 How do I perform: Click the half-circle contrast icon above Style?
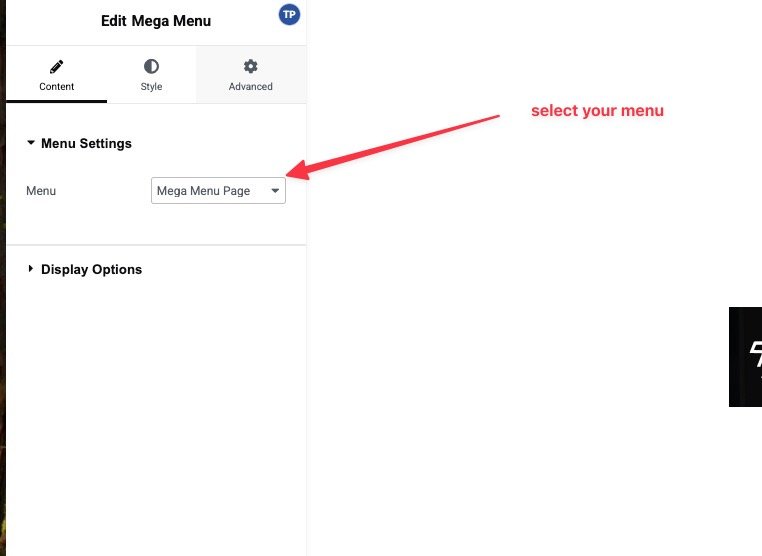point(151,67)
